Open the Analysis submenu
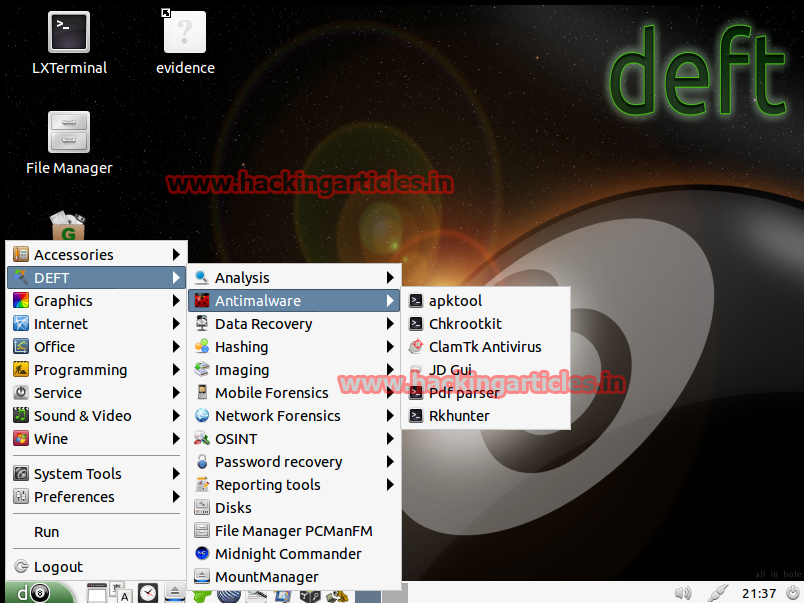The height and width of the screenshot is (603, 804). (294, 277)
